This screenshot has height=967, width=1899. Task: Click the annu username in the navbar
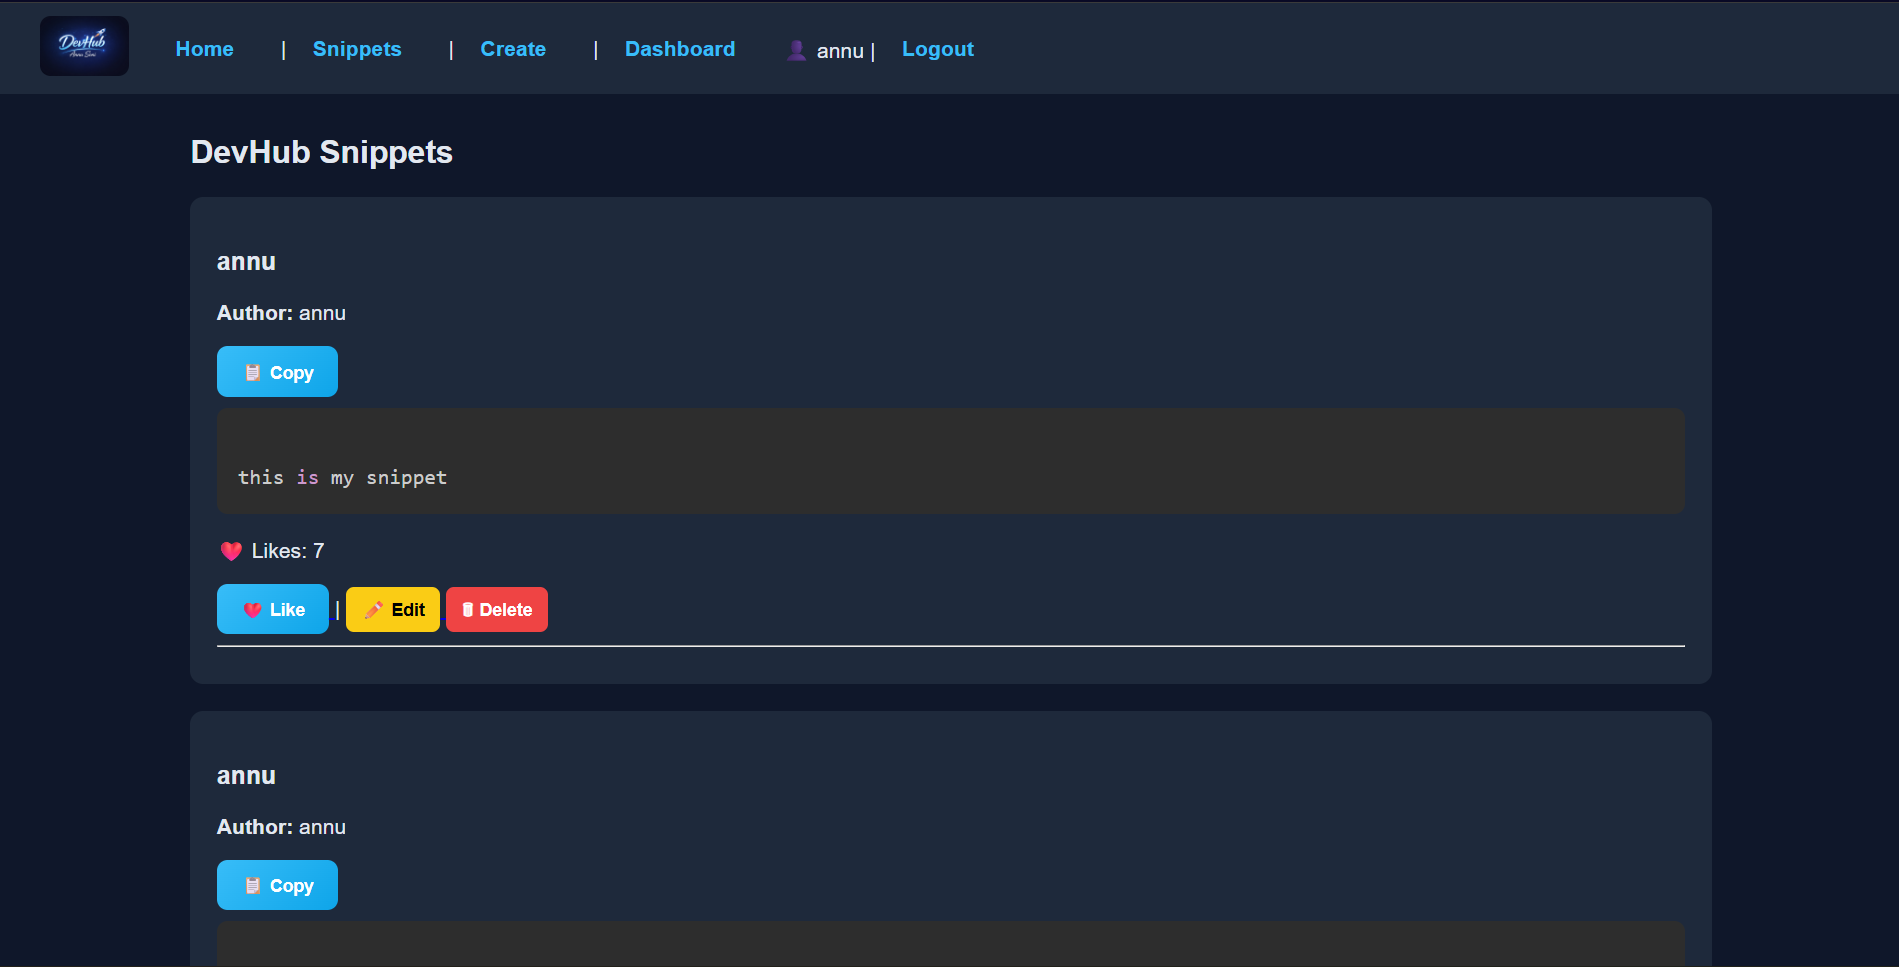point(839,51)
